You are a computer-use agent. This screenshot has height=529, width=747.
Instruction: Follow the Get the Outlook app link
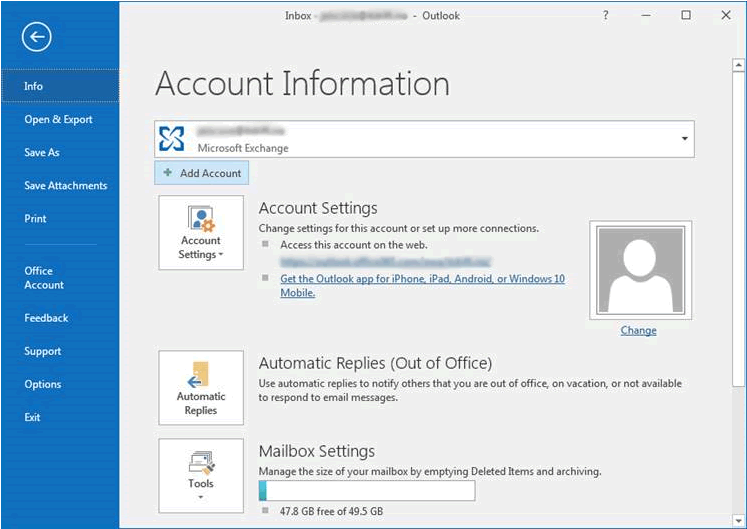[x=423, y=285]
